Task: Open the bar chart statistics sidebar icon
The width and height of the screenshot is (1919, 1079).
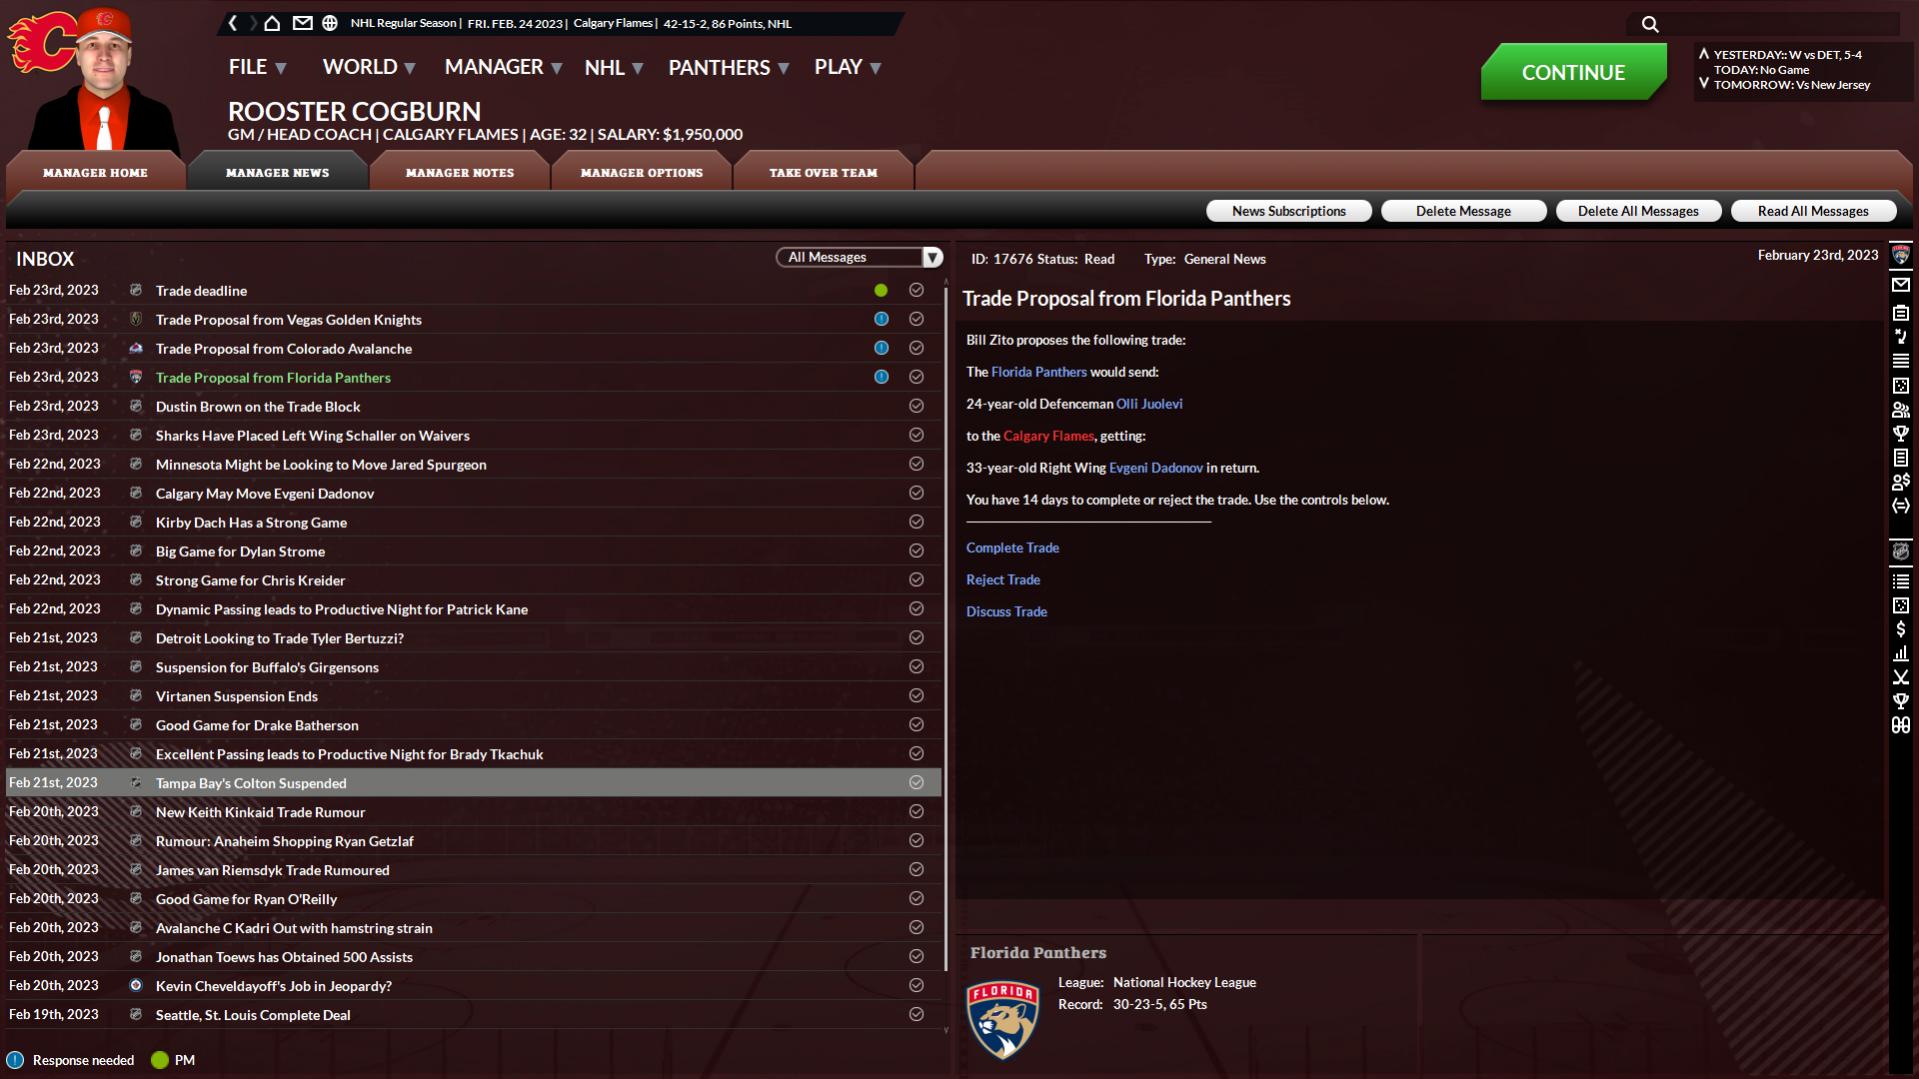Action: click(1900, 653)
